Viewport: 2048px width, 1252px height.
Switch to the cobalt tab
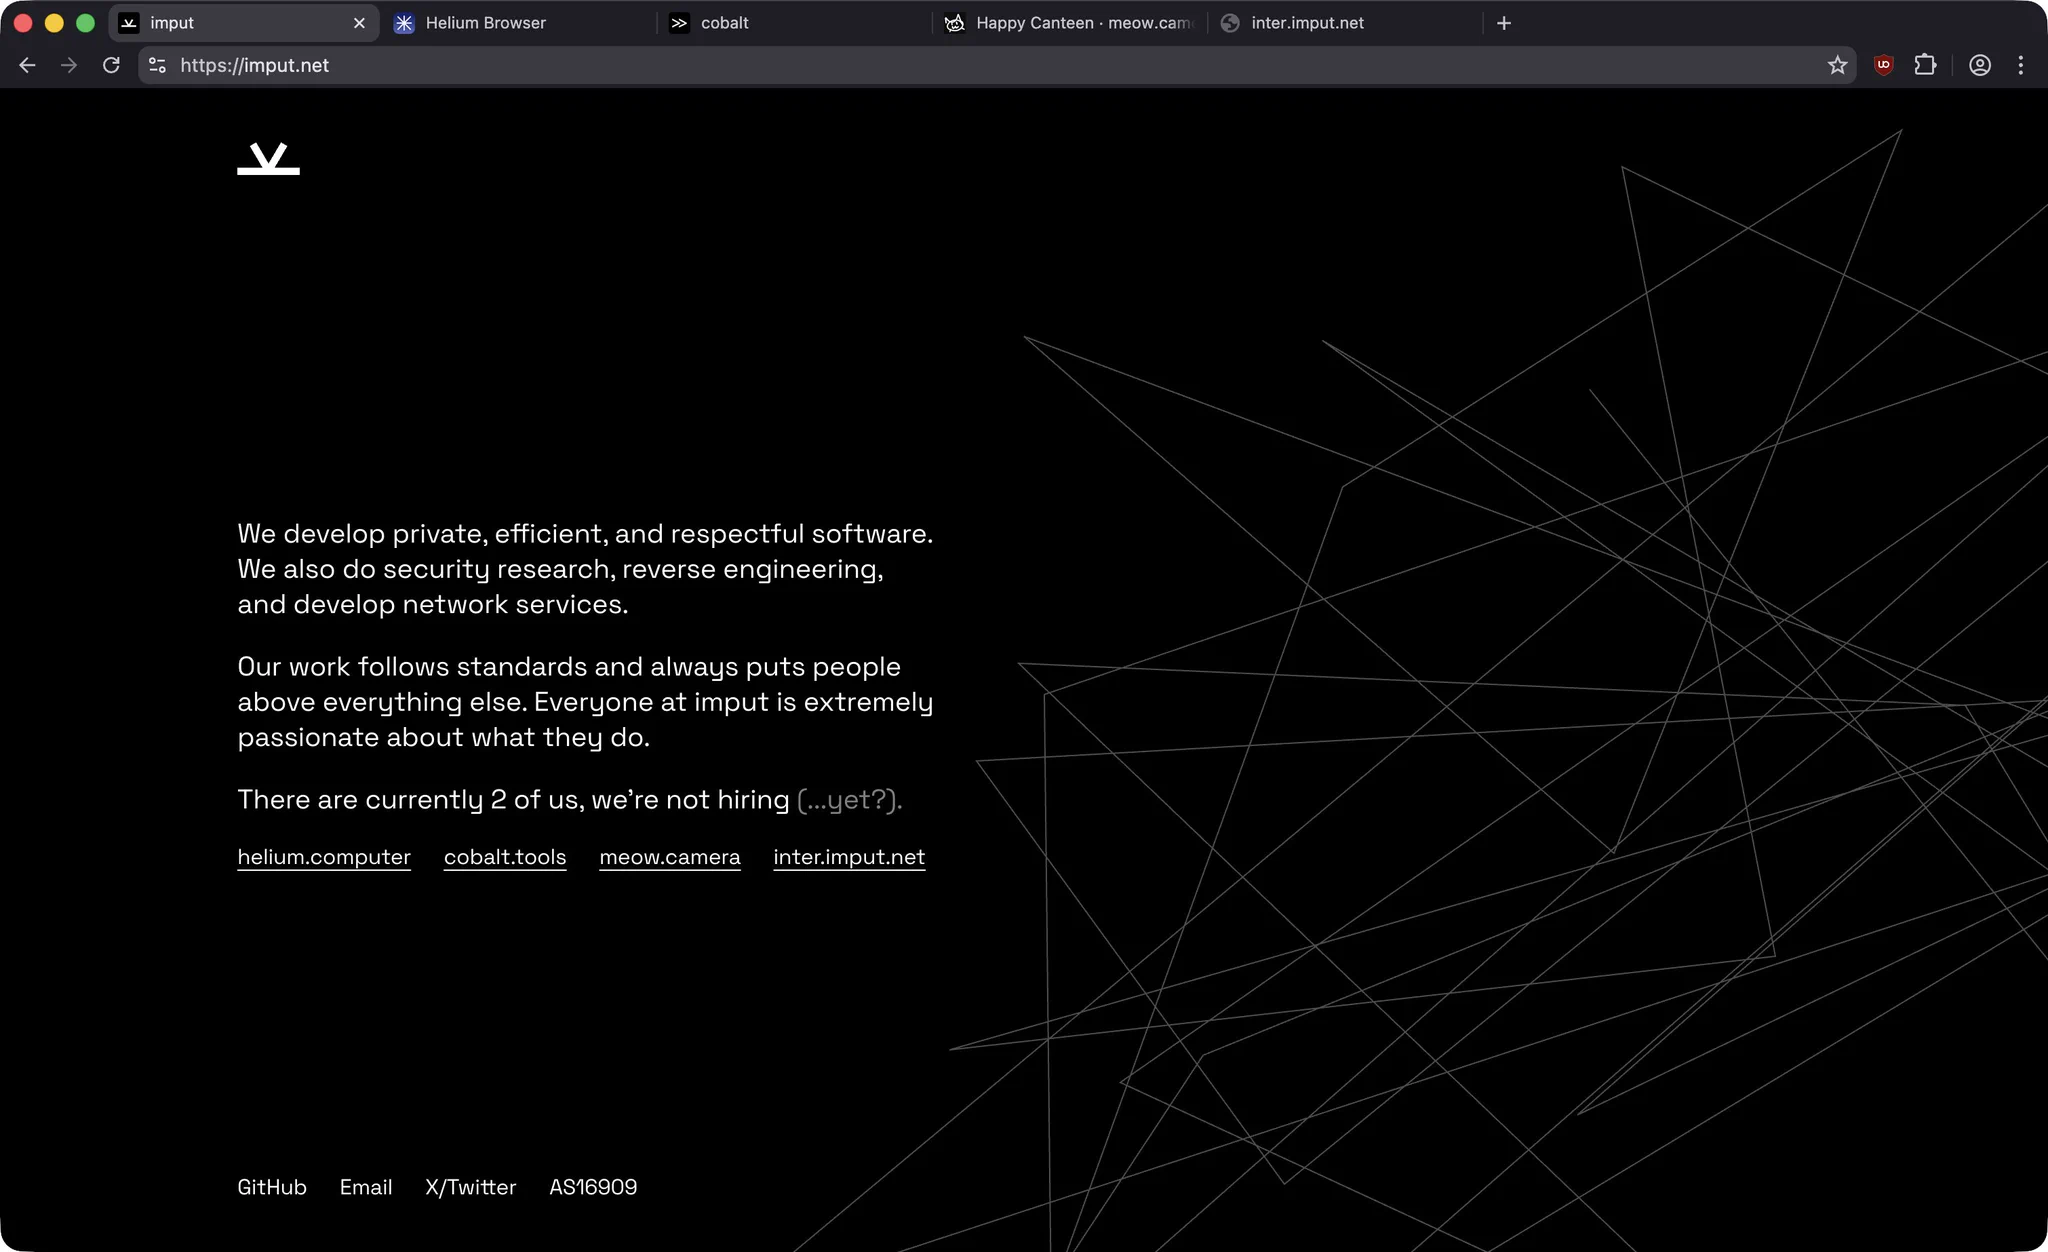tap(794, 23)
